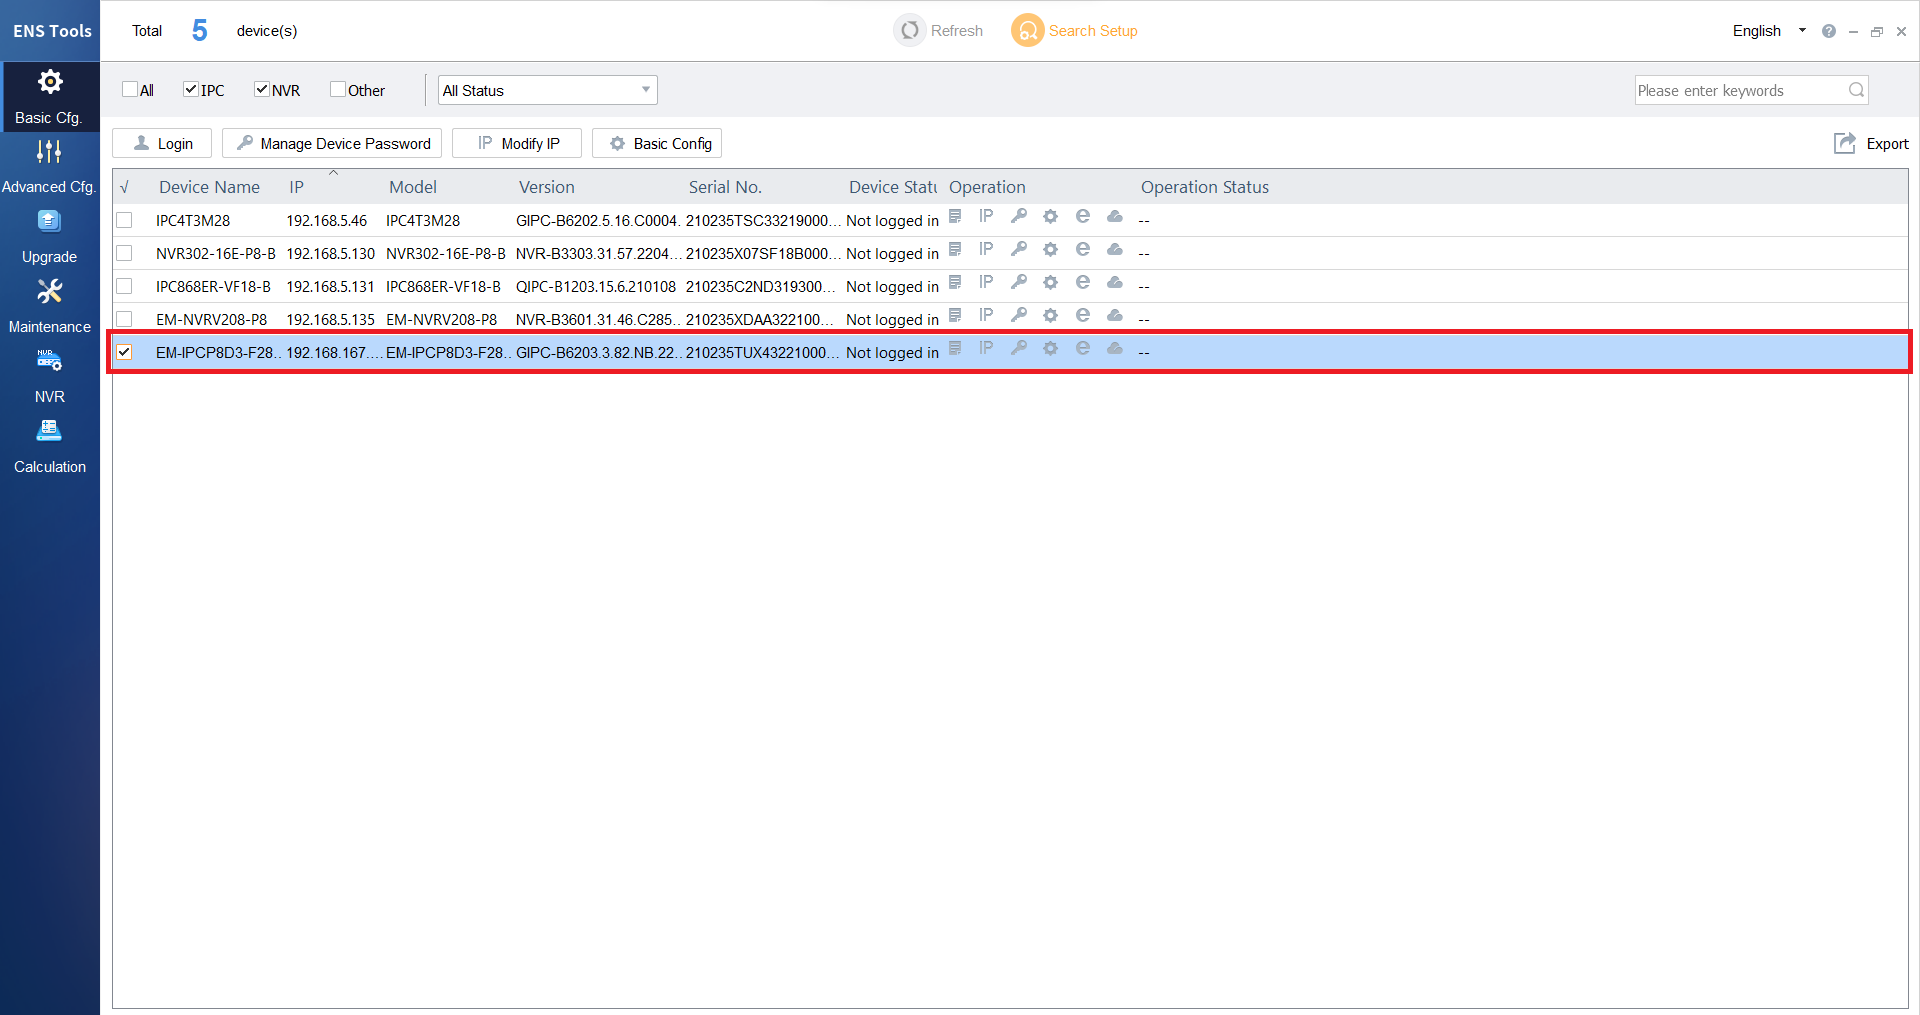Sort by the IP column header

point(297,187)
